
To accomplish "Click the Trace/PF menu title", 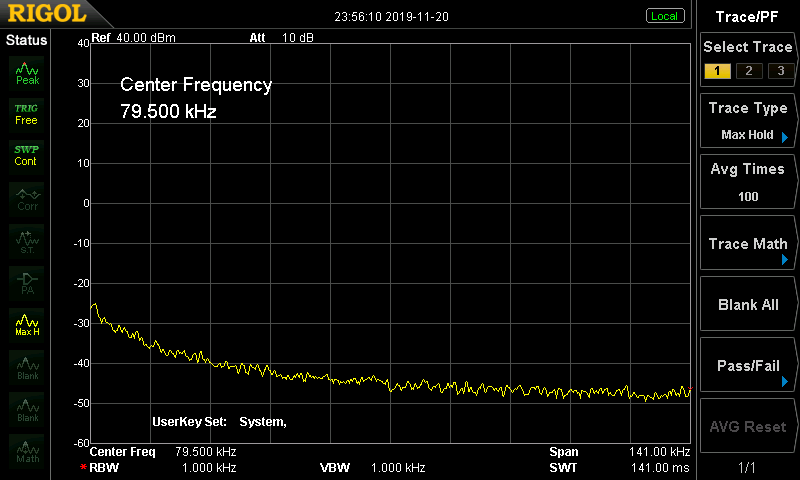I will tap(748, 16).
